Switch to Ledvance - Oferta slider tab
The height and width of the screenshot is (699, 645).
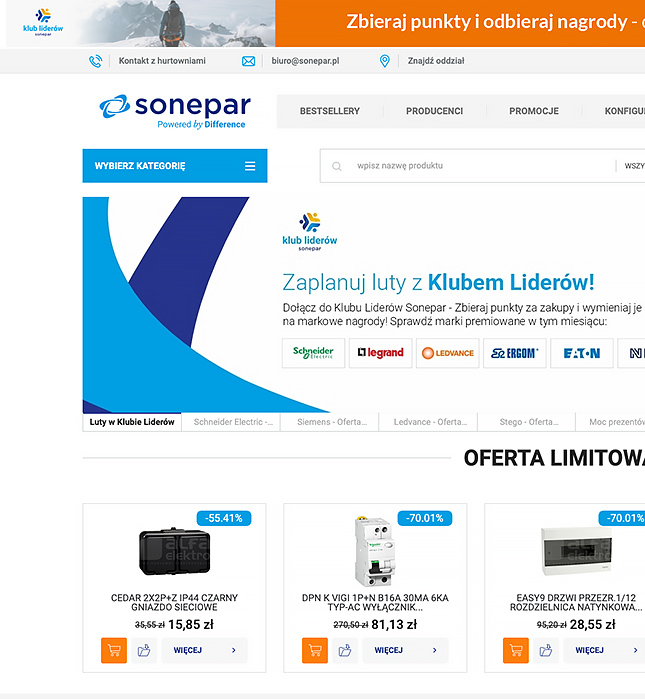click(x=428, y=422)
